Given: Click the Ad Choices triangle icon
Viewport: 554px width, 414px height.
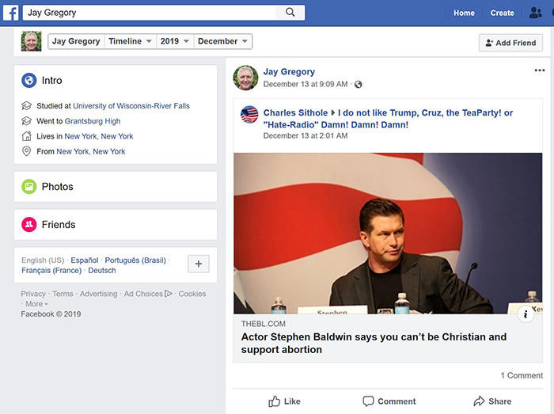Looking at the screenshot, I should (x=168, y=294).
